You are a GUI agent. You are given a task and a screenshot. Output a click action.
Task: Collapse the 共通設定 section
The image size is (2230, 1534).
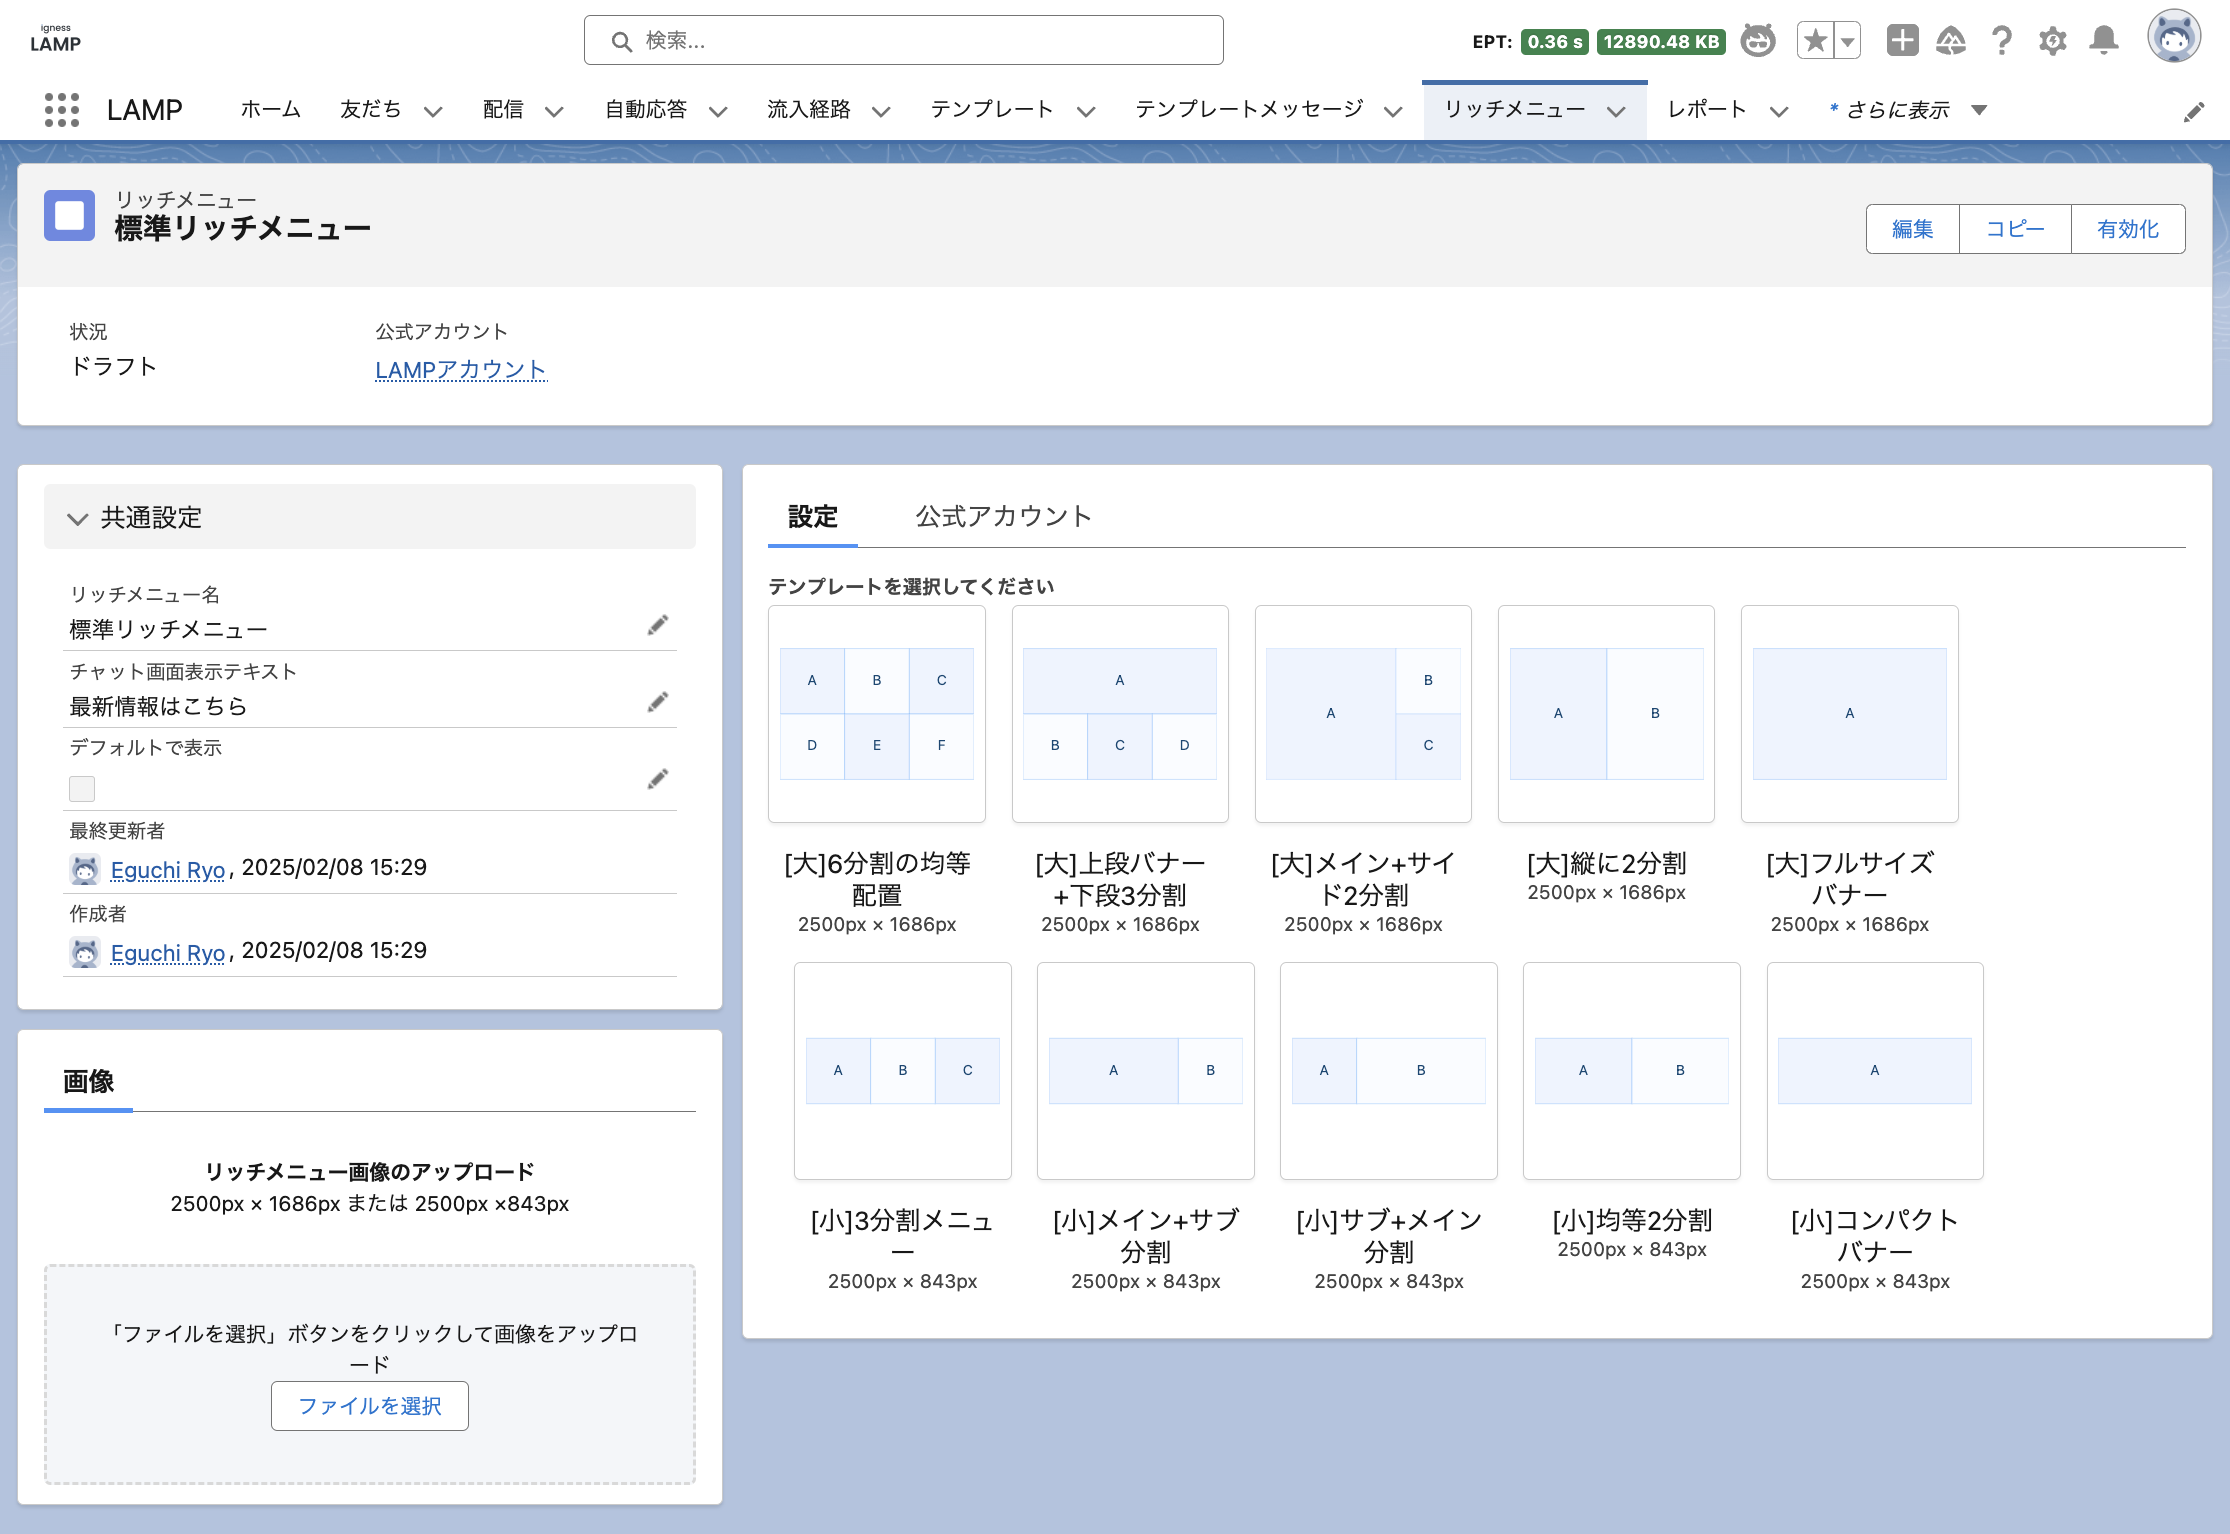coord(77,518)
